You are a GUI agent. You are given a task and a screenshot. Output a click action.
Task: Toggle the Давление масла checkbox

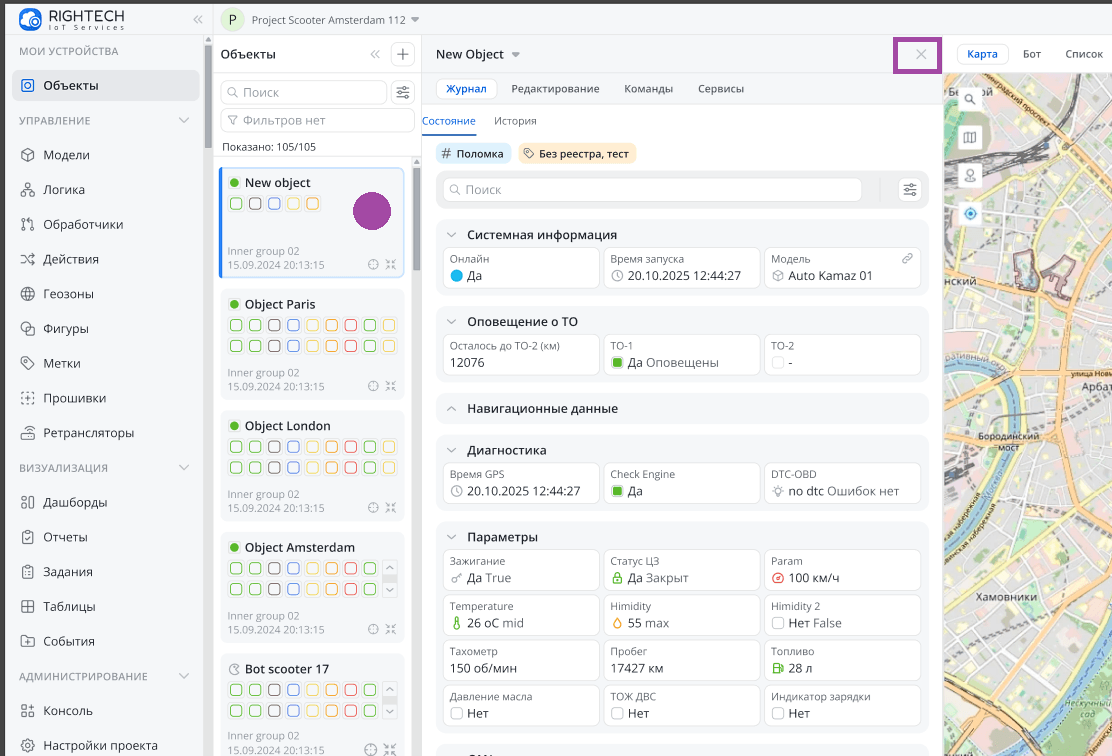[456, 714]
